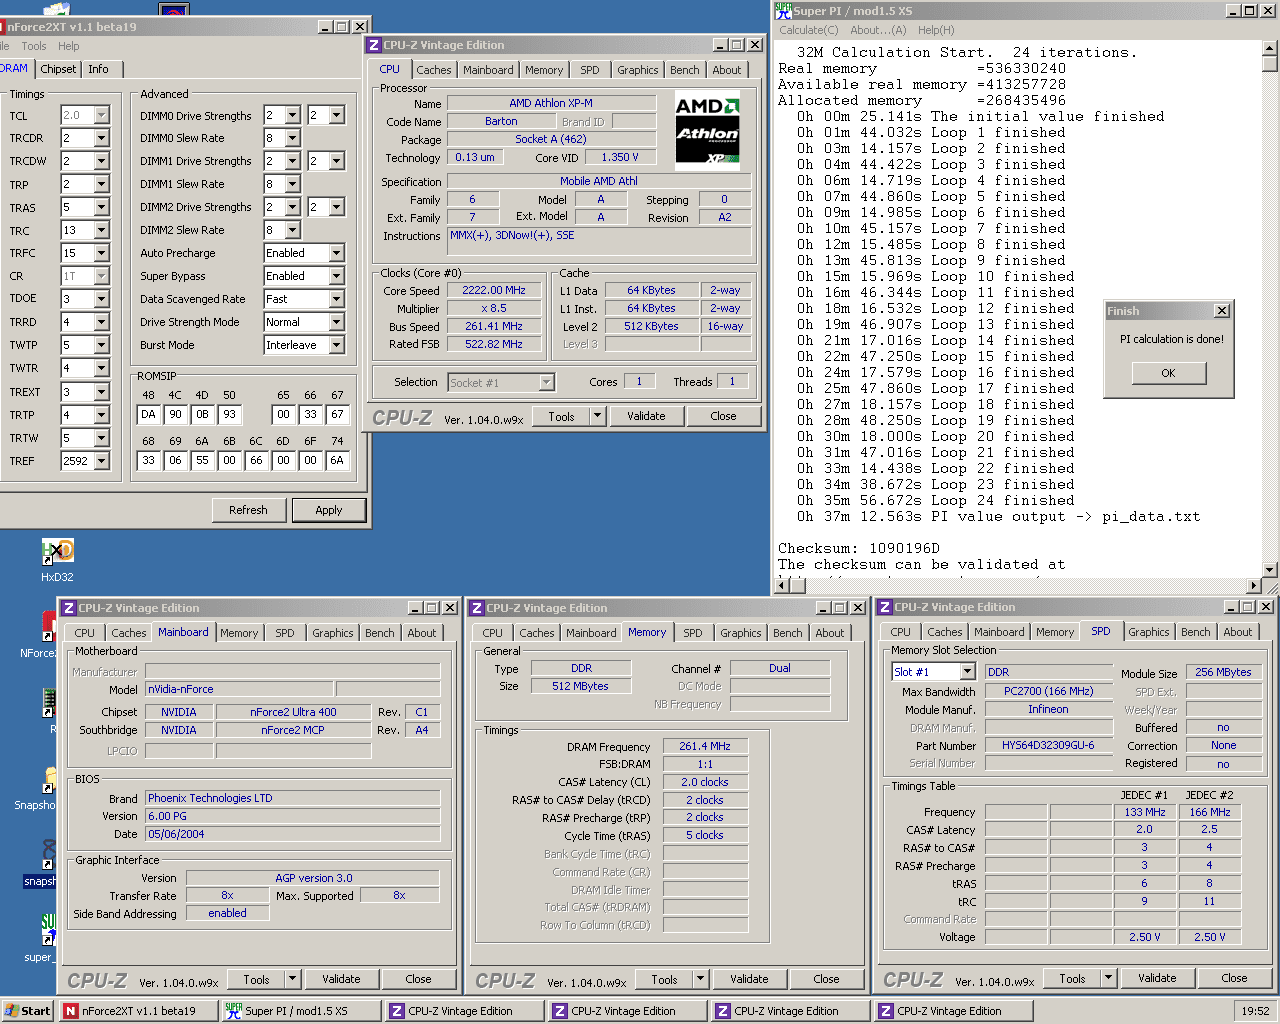Expand the TDOE timing dropdown
The width and height of the screenshot is (1280, 1024).
coord(101,299)
